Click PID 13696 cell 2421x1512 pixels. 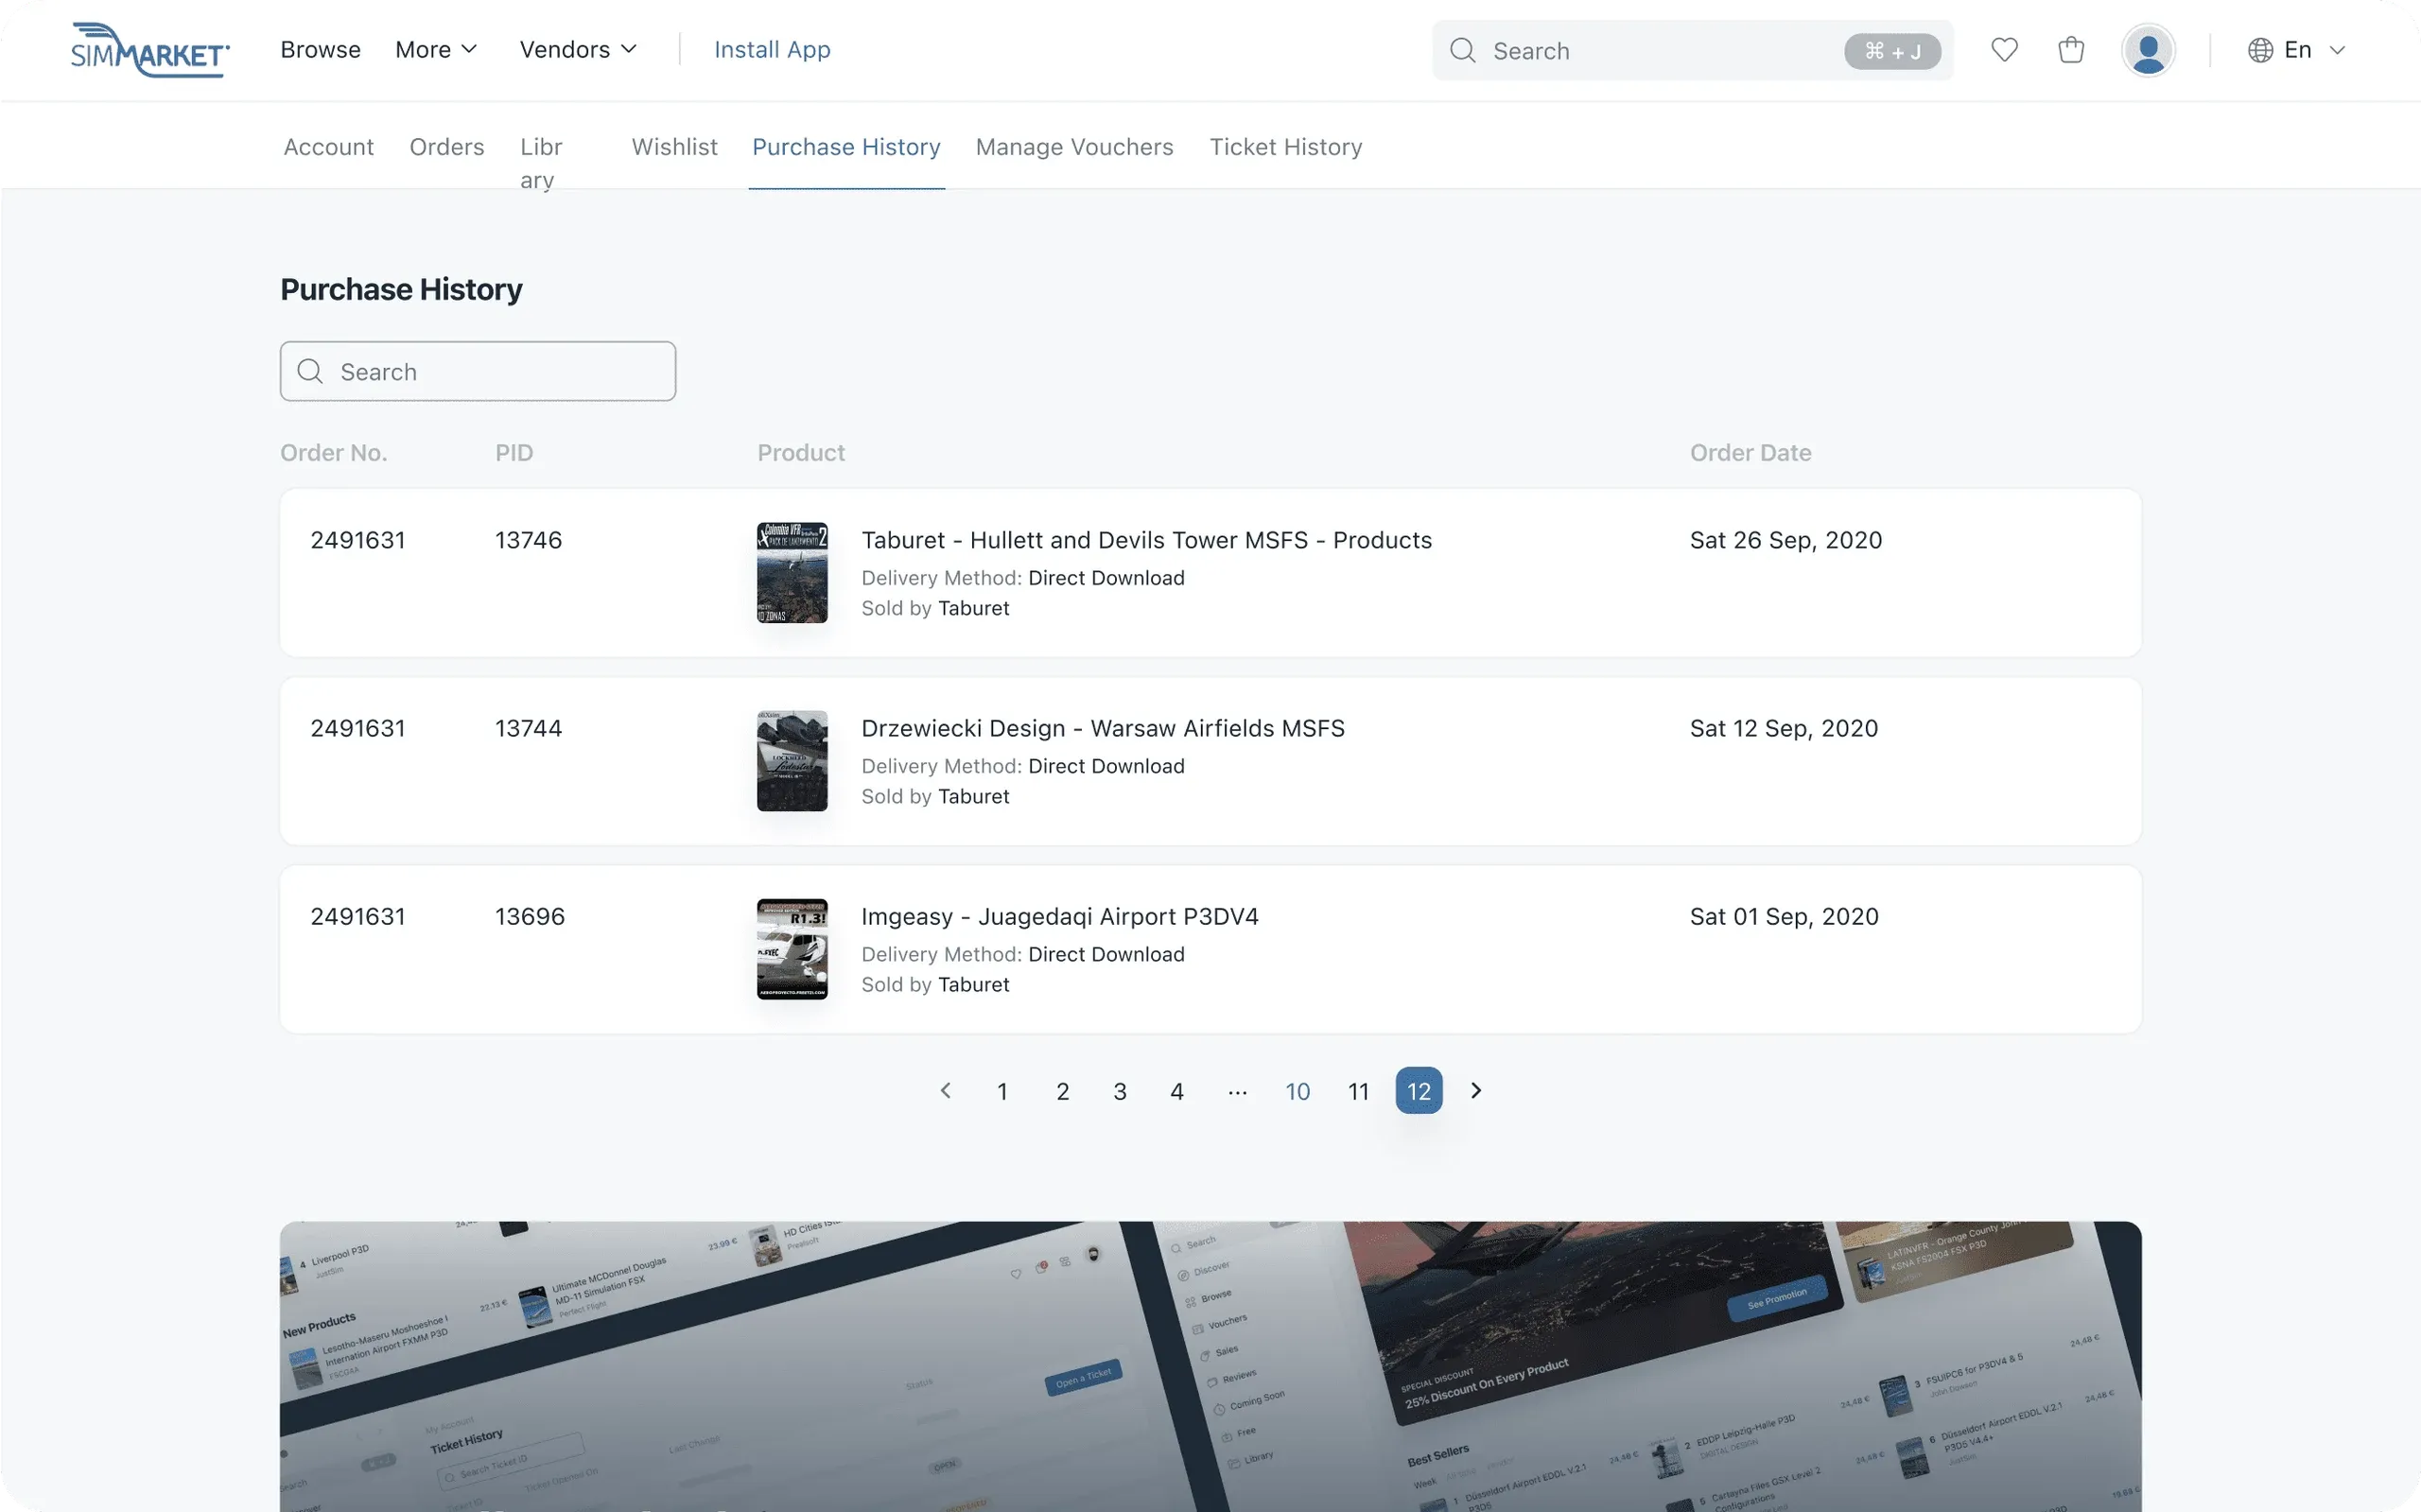coord(530,916)
